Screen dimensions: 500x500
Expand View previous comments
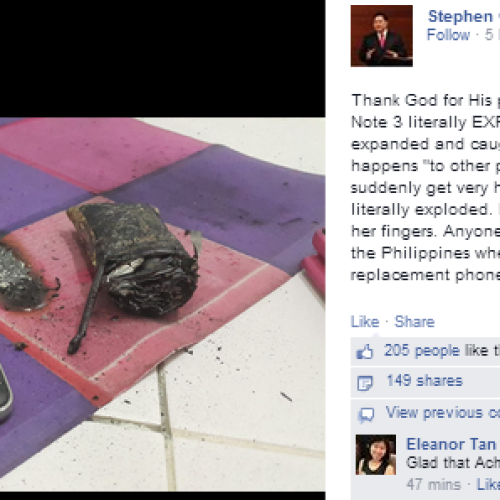point(443,413)
